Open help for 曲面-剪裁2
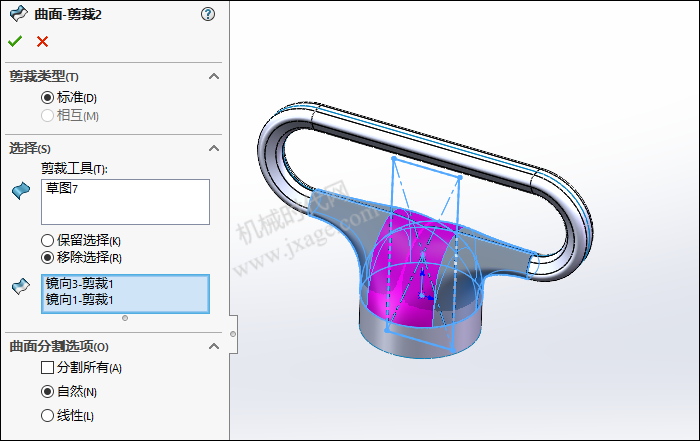Image resolution: width=700 pixels, height=441 pixels. (208, 14)
